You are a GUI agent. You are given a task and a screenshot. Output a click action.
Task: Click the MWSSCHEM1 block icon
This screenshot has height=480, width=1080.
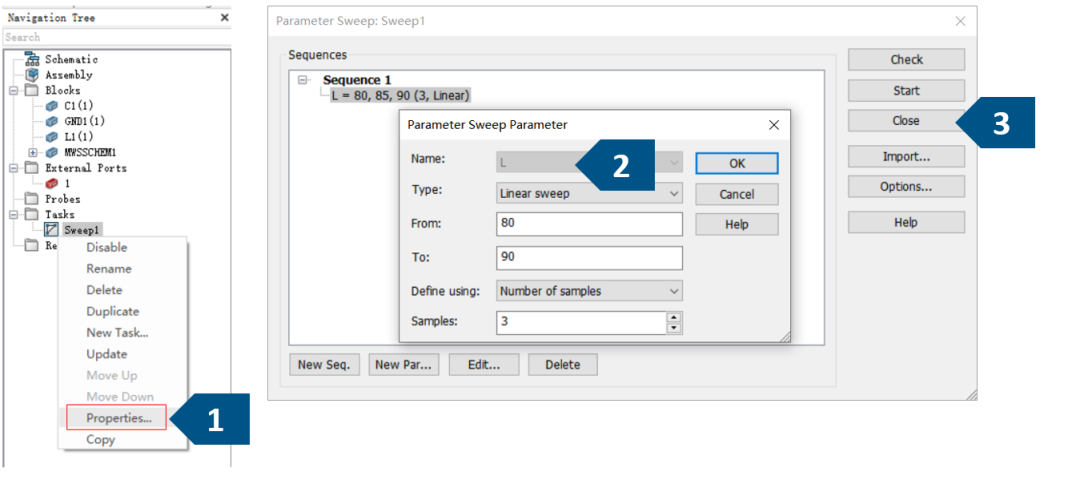(x=52, y=152)
